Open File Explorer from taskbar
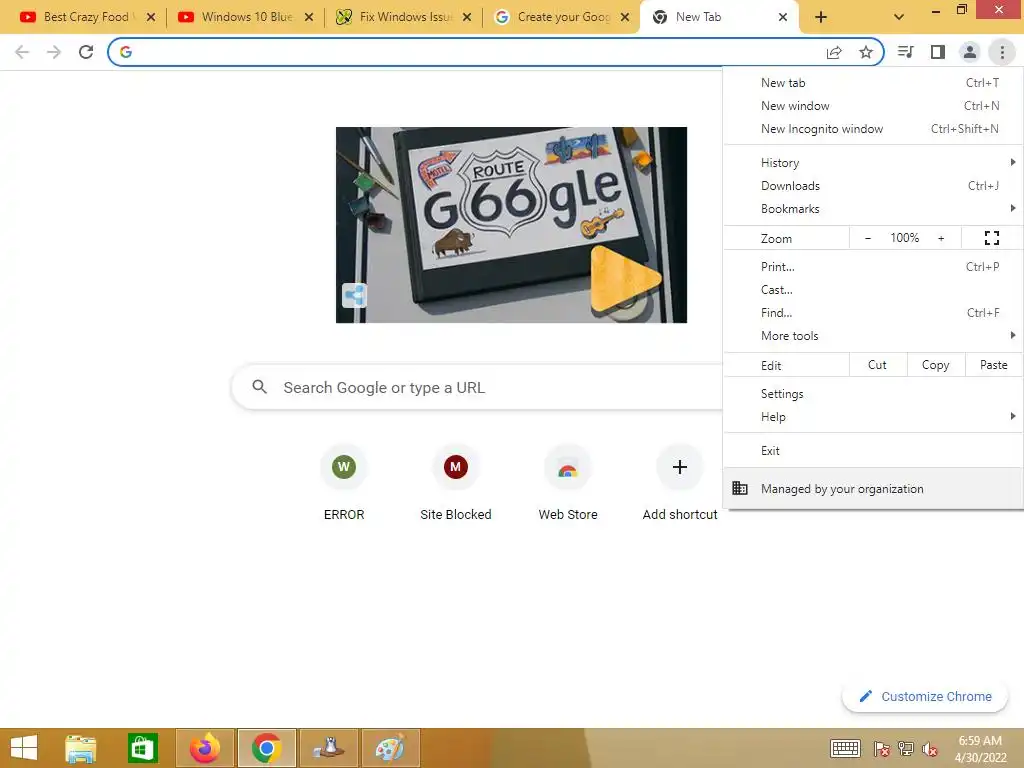This screenshot has height=768, width=1024. coord(81,748)
